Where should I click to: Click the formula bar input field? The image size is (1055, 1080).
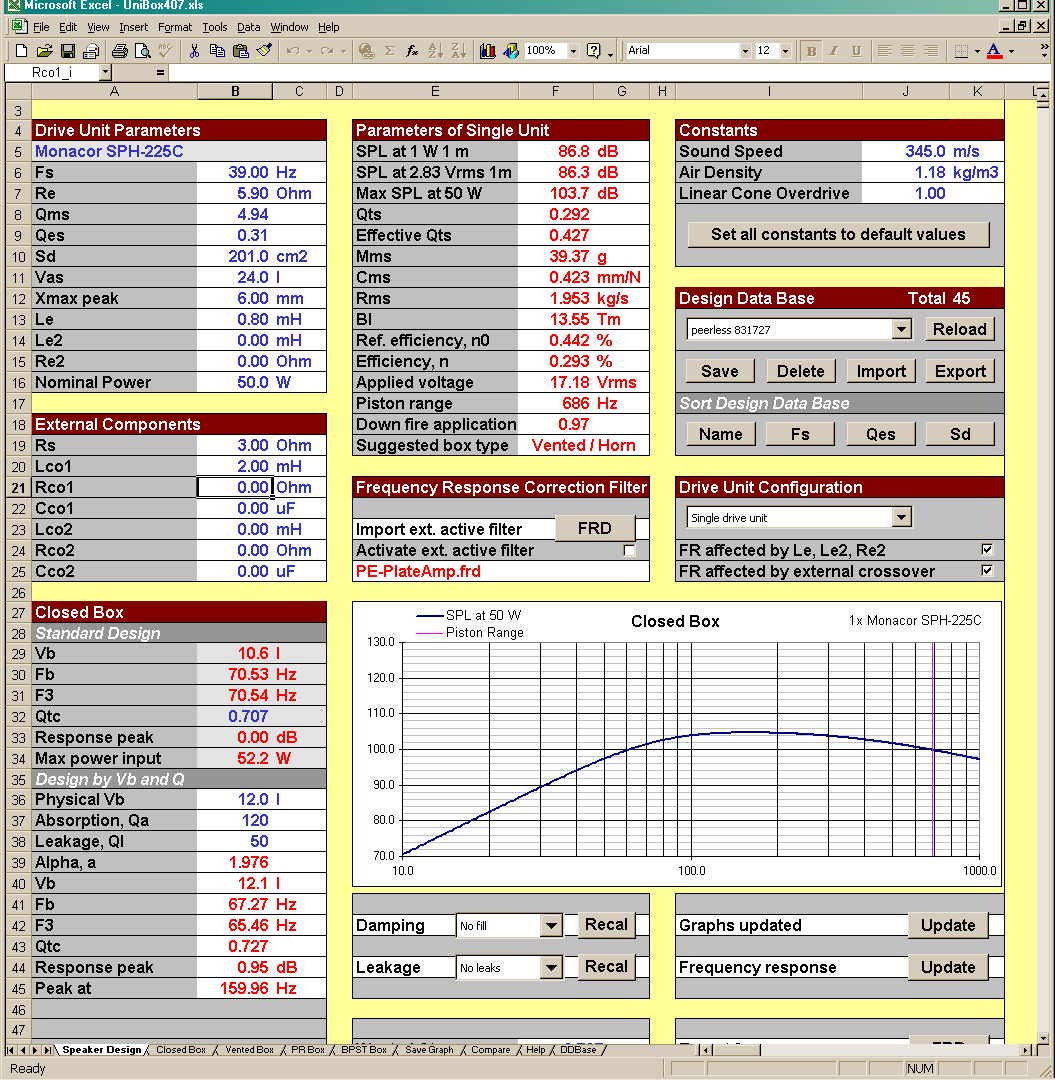point(609,72)
